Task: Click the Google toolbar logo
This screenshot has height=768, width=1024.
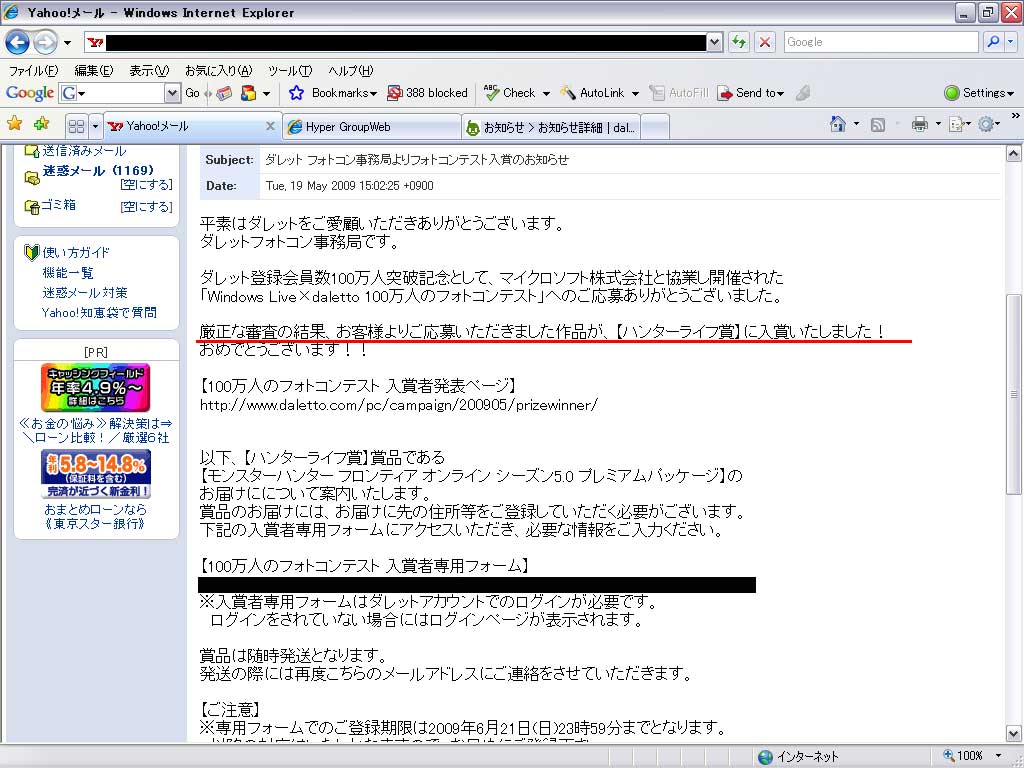Action: pos(29,93)
